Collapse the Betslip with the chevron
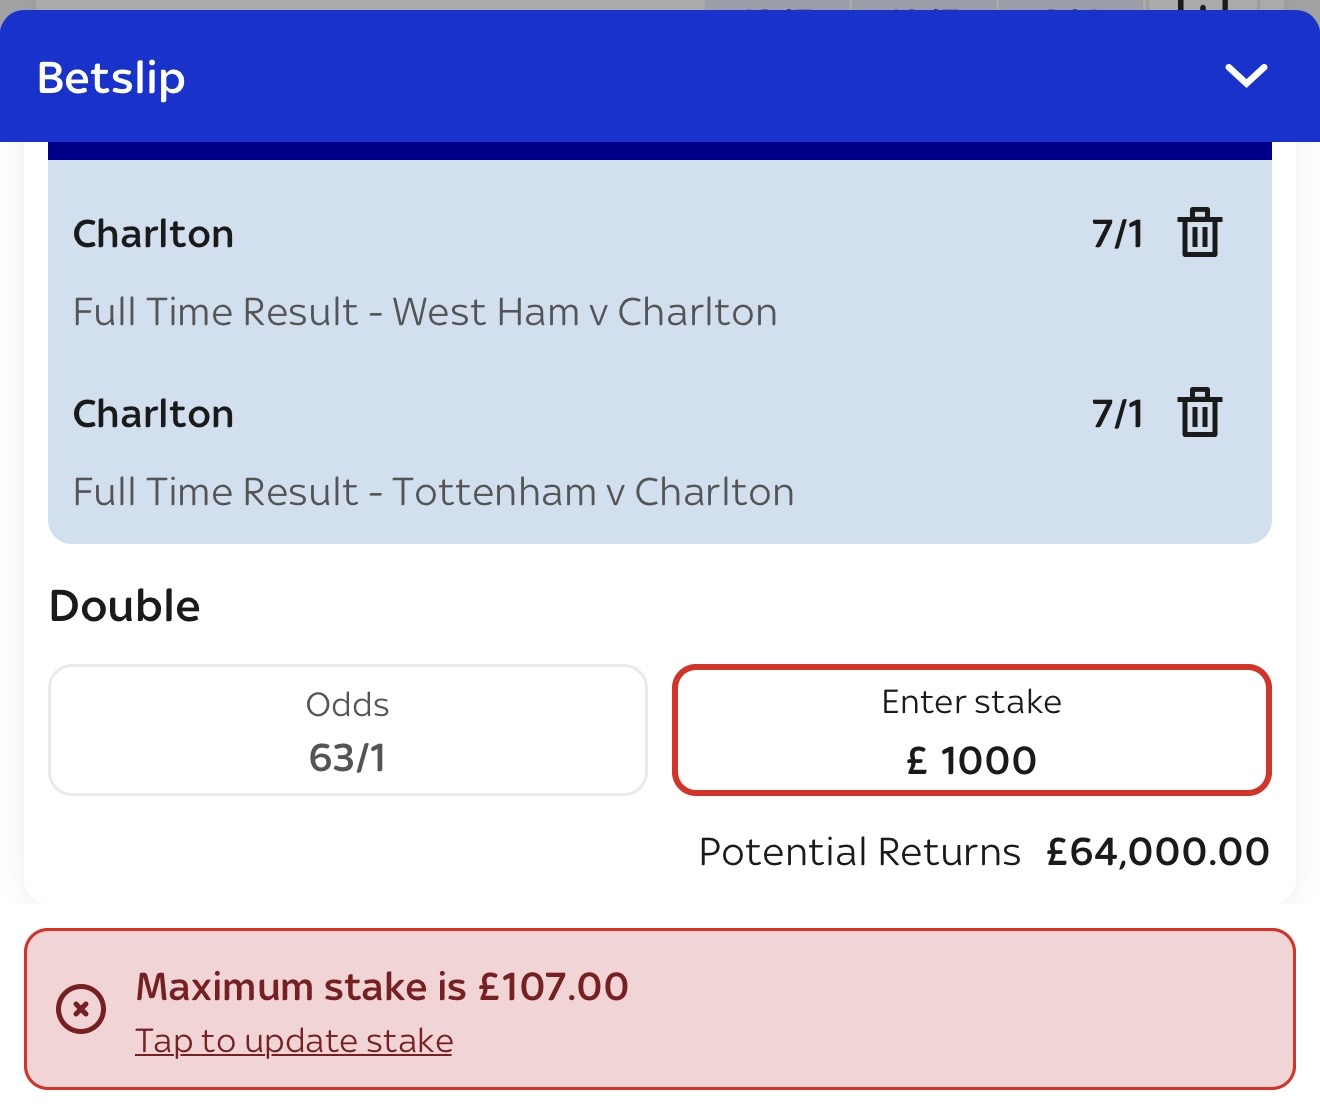1320x1105 pixels. 1246,76
